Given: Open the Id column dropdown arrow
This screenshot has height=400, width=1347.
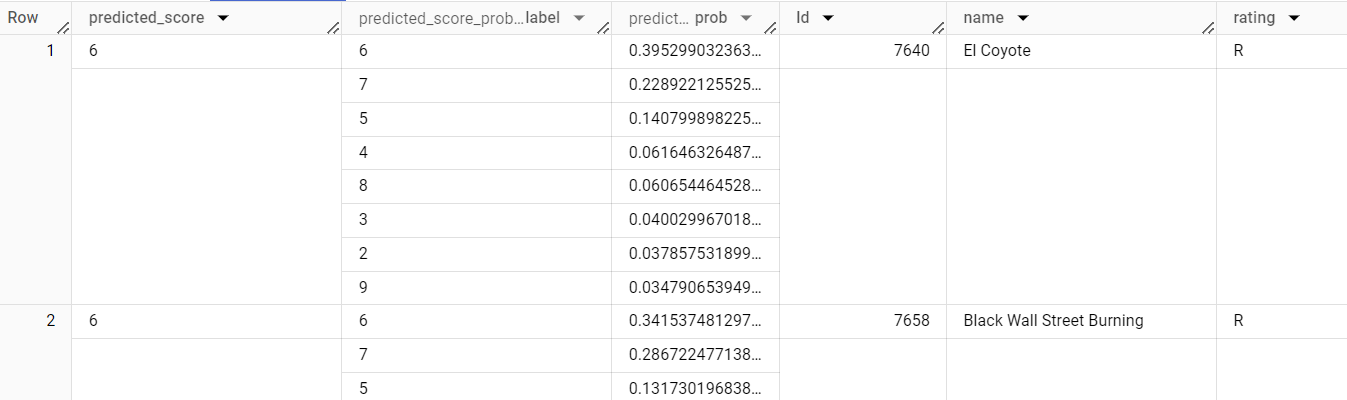Looking at the screenshot, I should 828,18.
